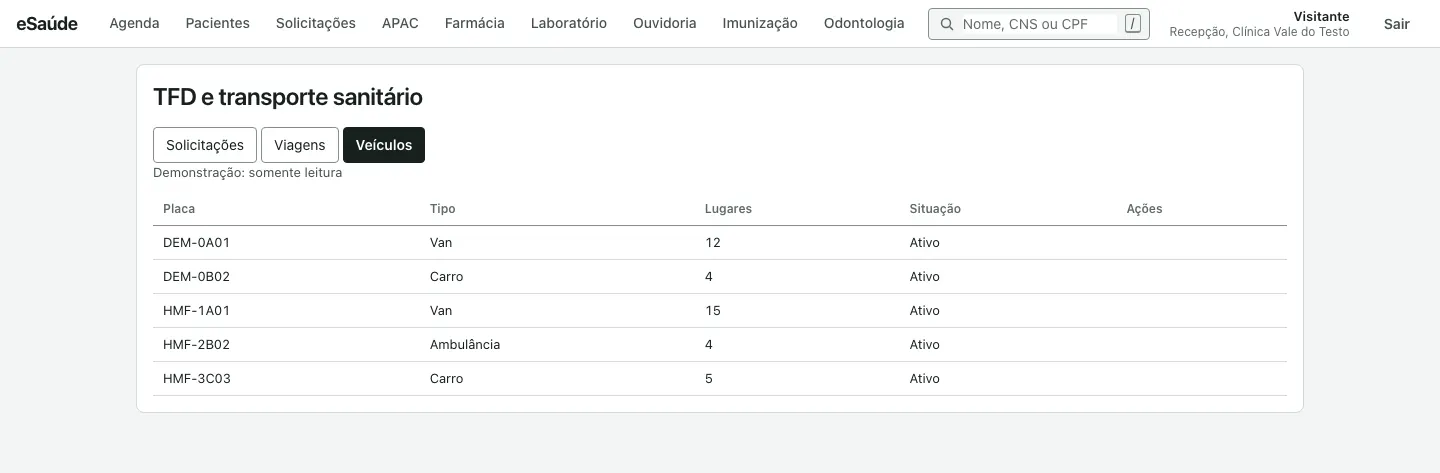1440x473 pixels.
Task: Switch to the Viagens tab
Action: [300, 145]
